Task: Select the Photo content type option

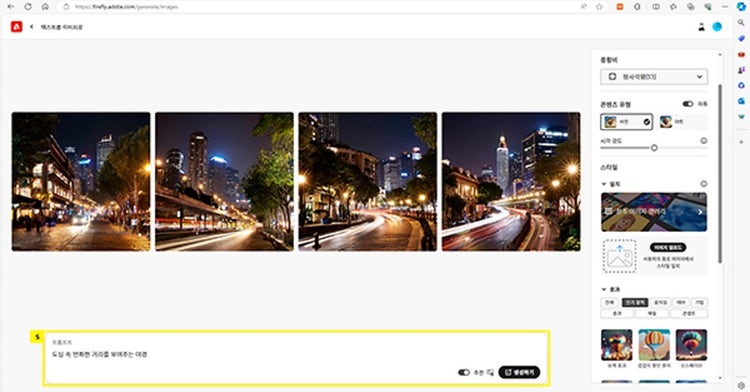Action: click(627, 122)
